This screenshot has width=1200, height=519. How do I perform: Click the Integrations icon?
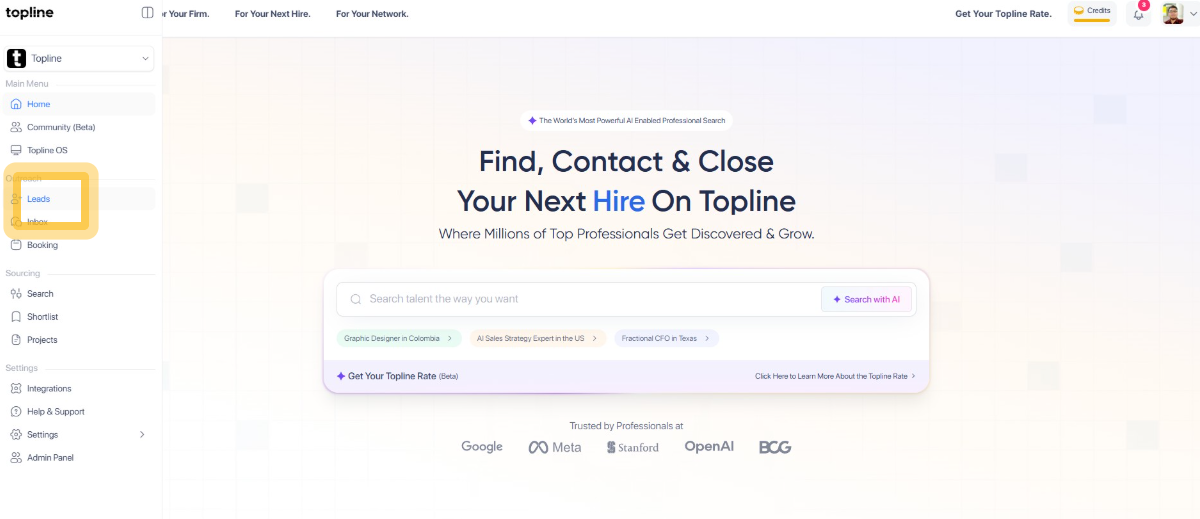point(16,389)
